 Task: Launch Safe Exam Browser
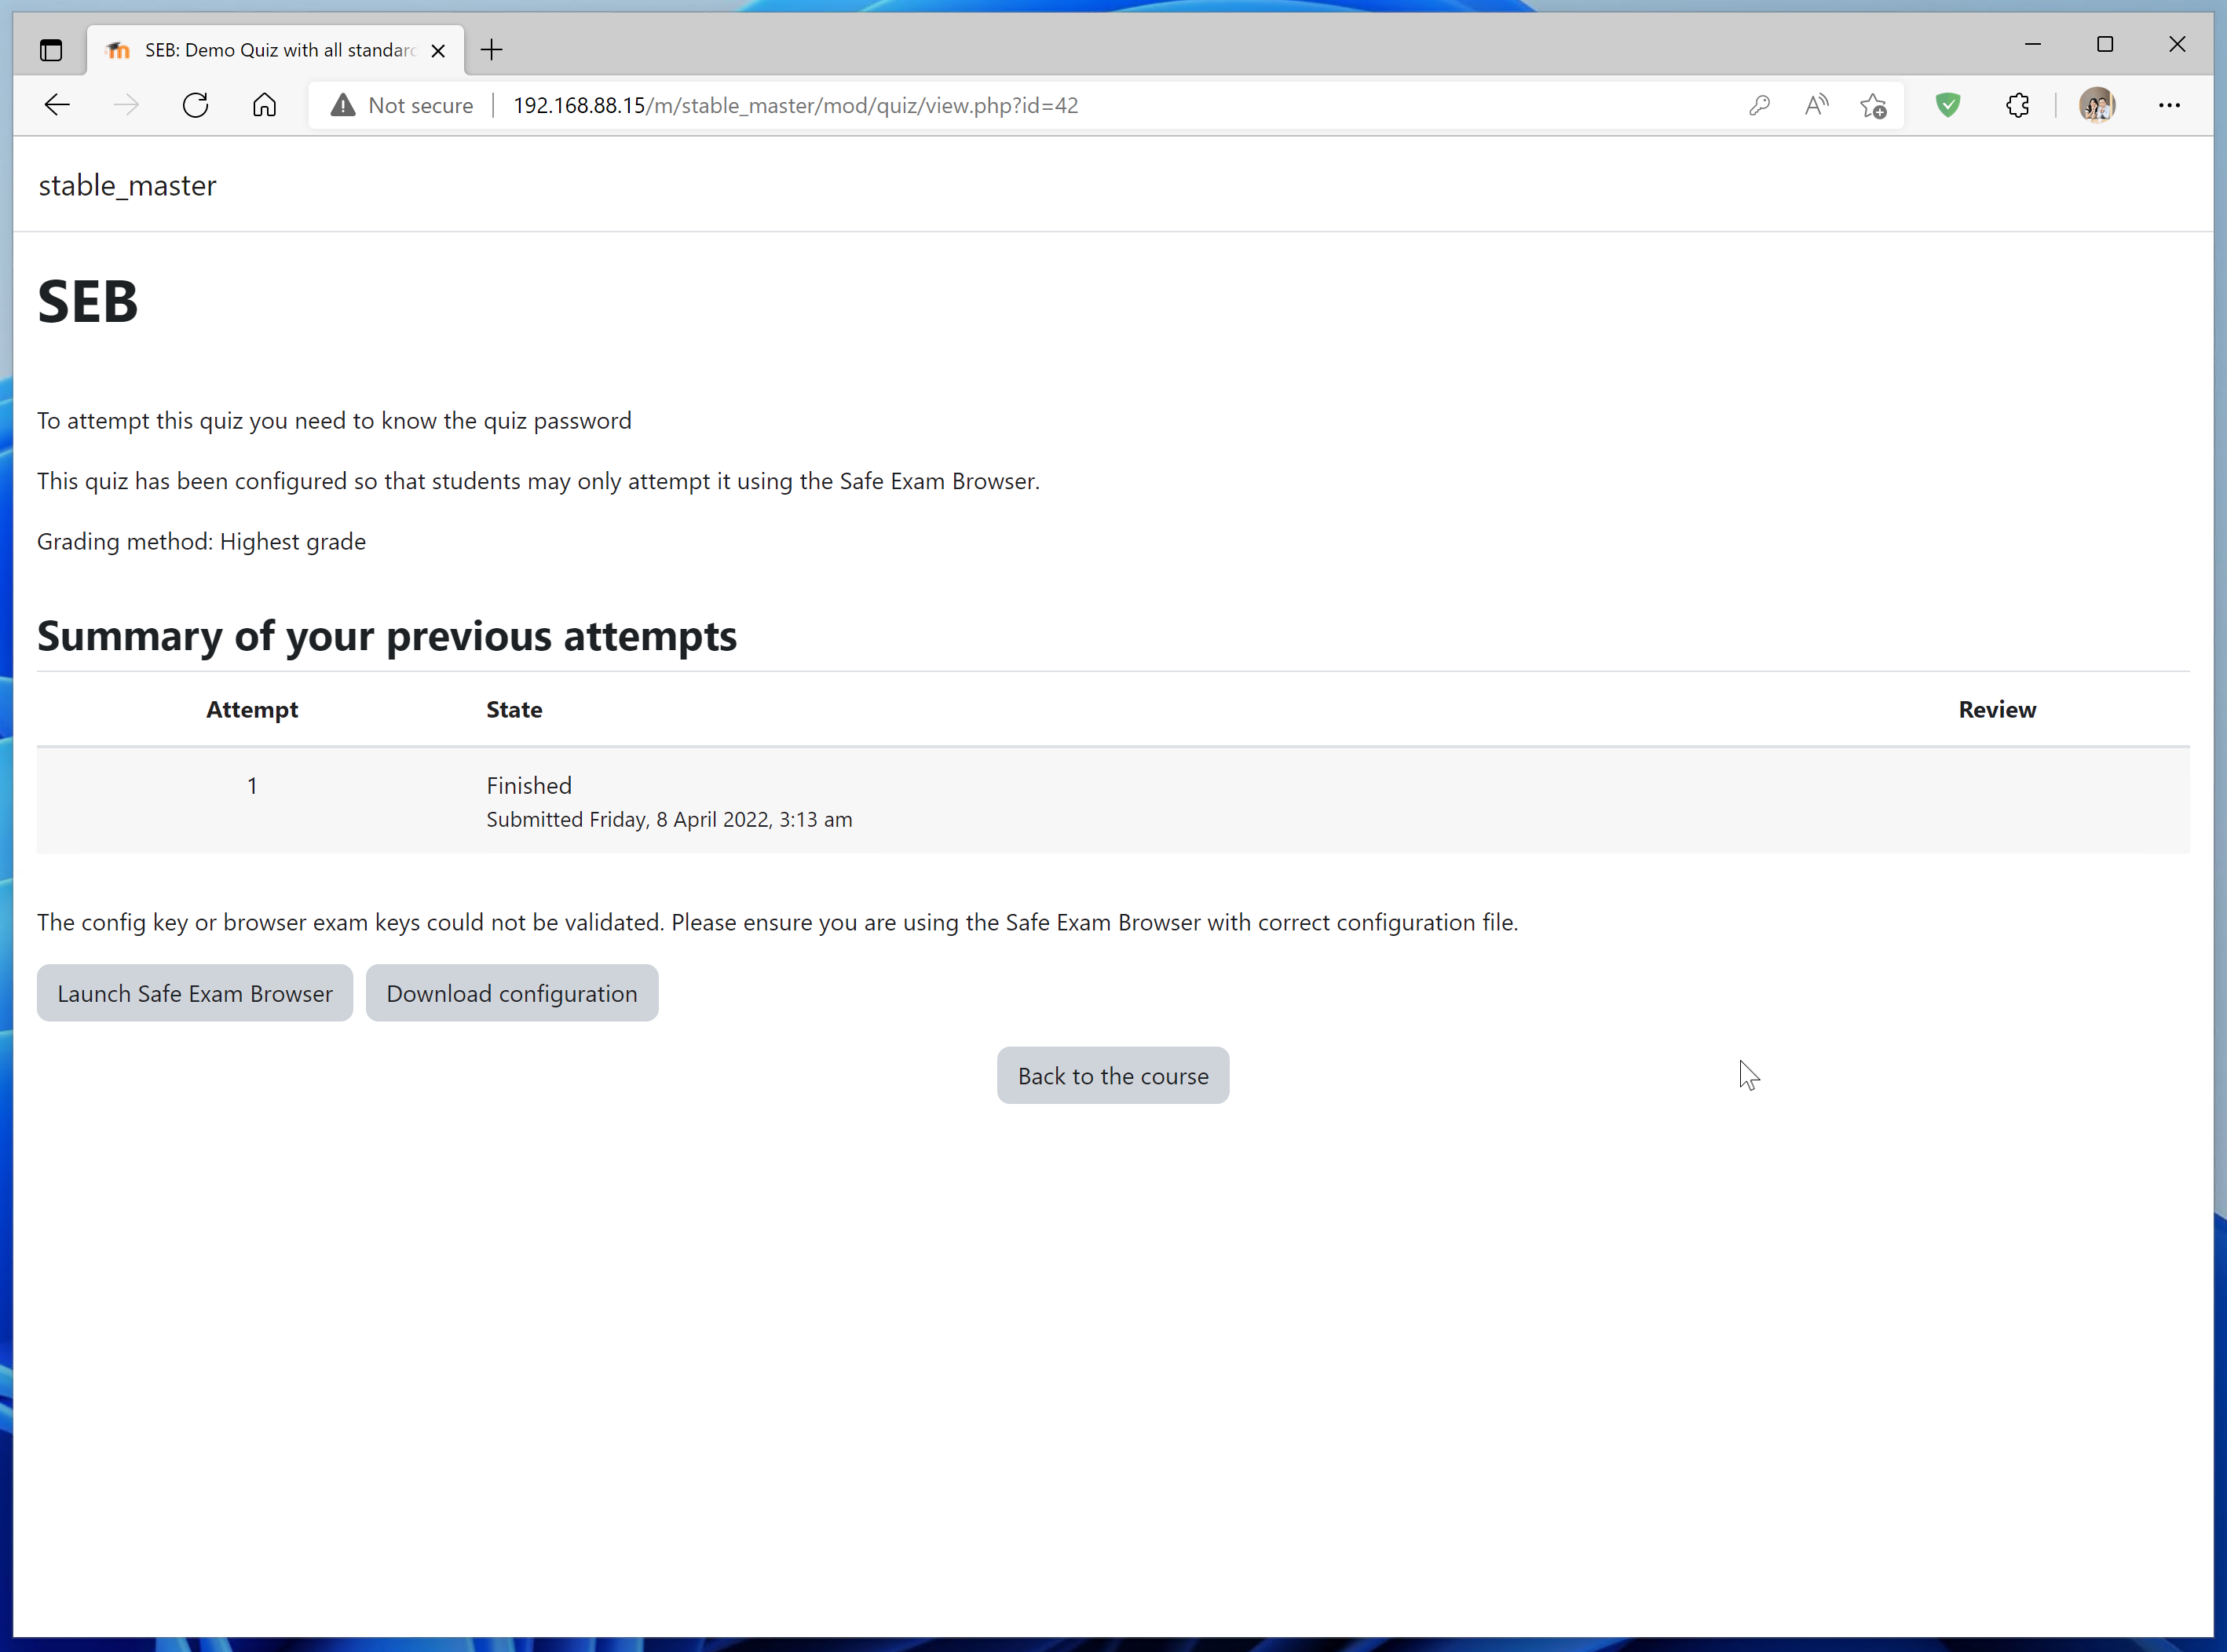coord(195,993)
